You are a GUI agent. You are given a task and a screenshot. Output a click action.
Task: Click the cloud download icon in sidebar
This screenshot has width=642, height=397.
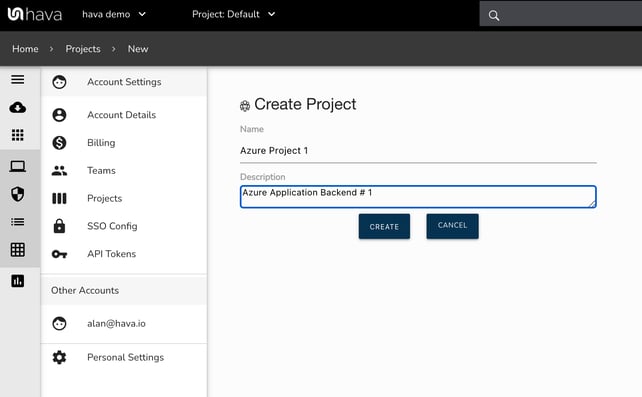(x=18, y=108)
